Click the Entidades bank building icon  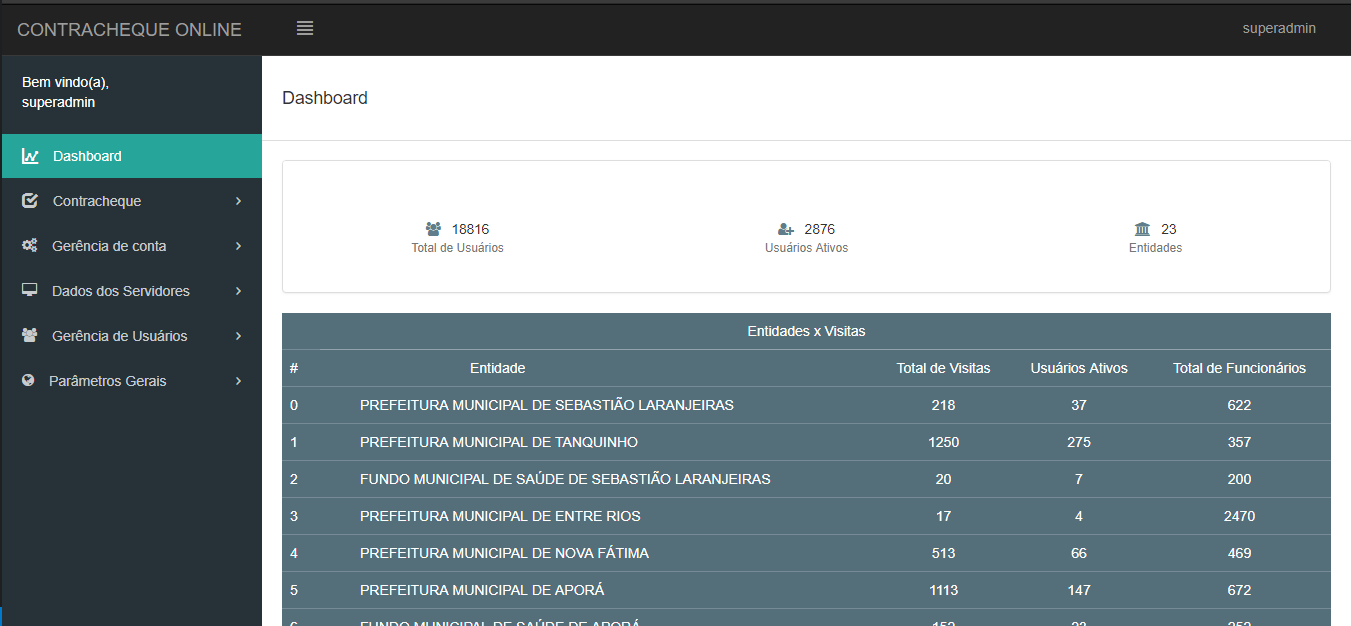pyautogui.click(x=1143, y=229)
